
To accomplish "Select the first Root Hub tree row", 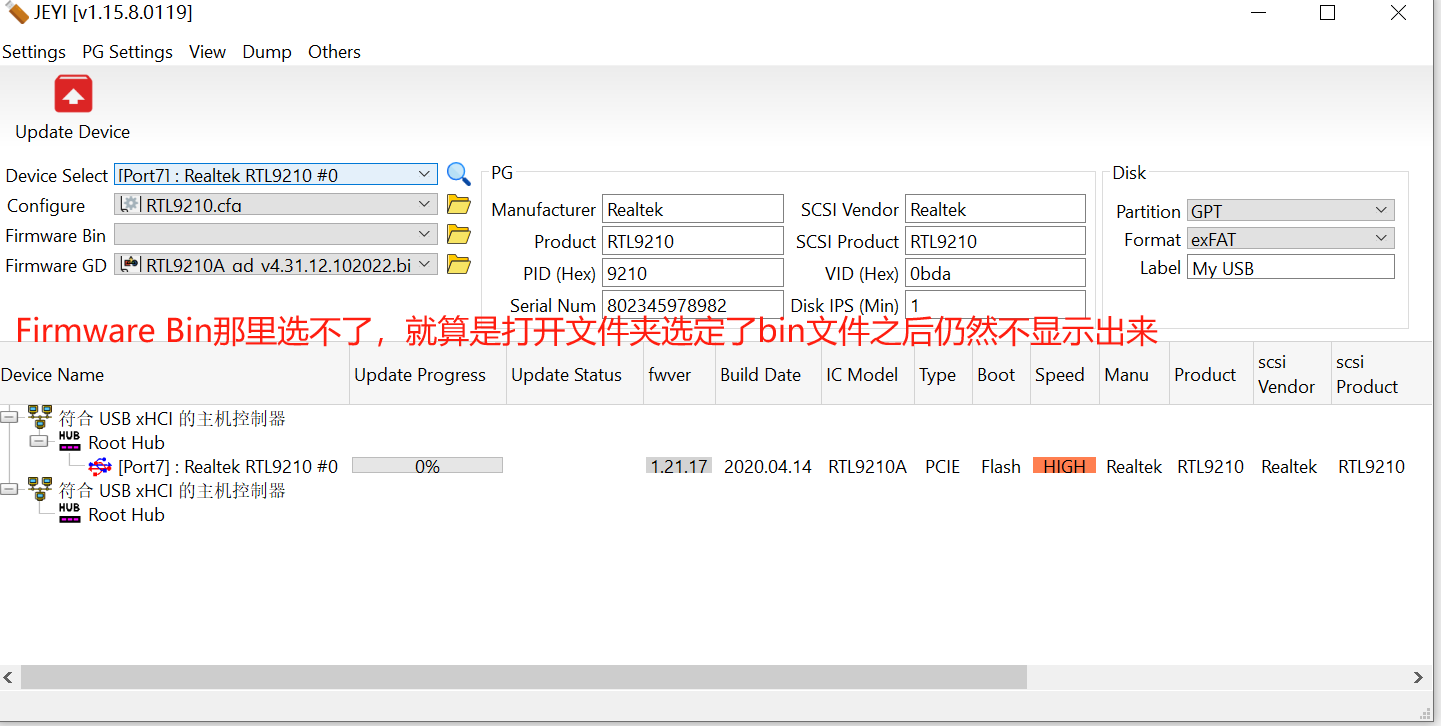I will (126, 442).
